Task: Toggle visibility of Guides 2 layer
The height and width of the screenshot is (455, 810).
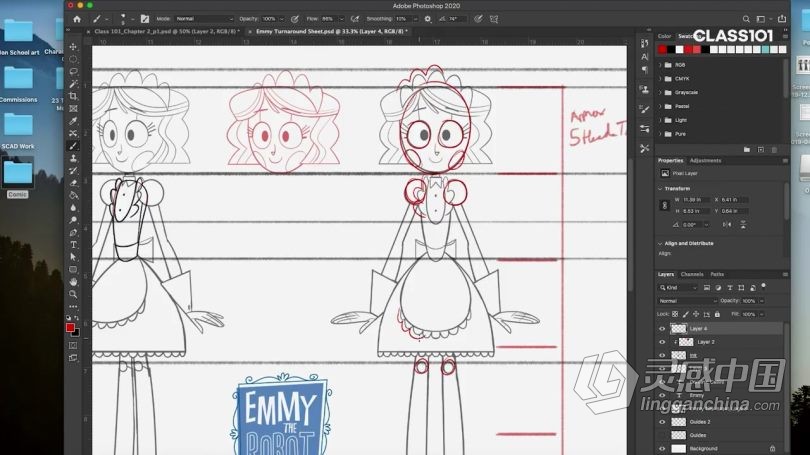Action: 662,422
